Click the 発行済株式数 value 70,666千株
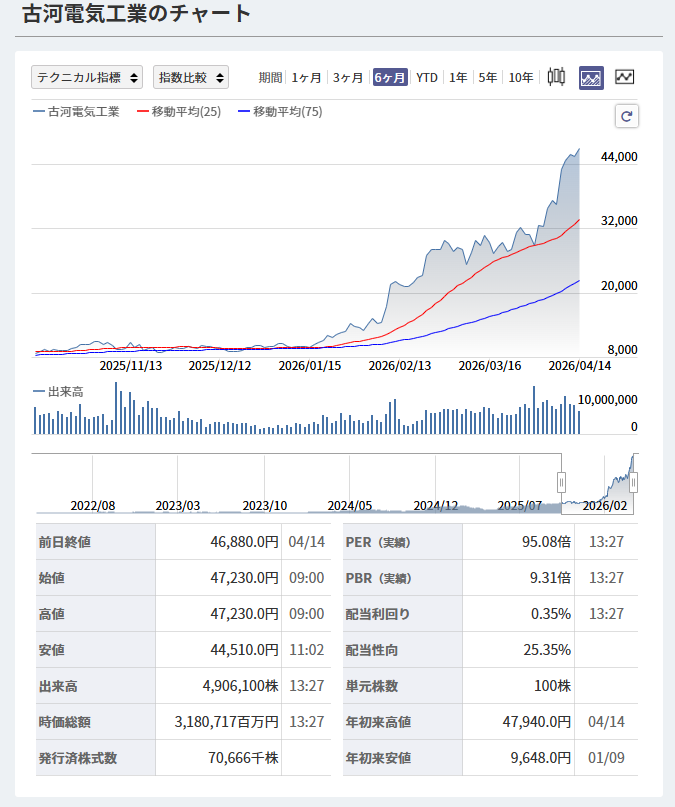 click(243, 758)
